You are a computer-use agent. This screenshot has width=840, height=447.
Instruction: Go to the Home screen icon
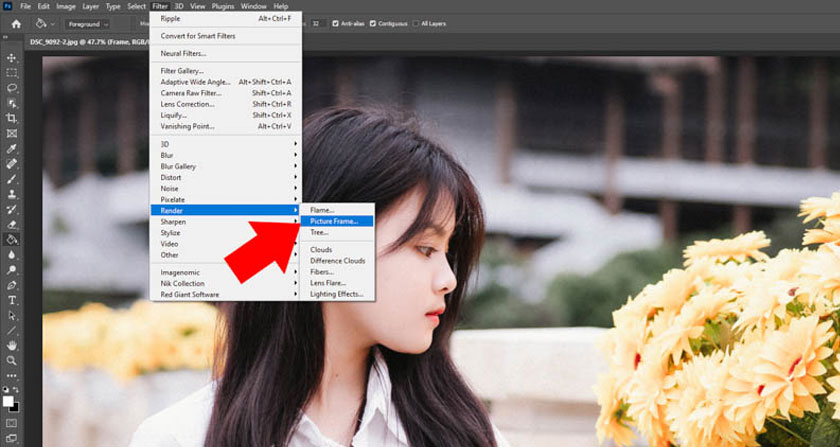(x=16, y=23)
